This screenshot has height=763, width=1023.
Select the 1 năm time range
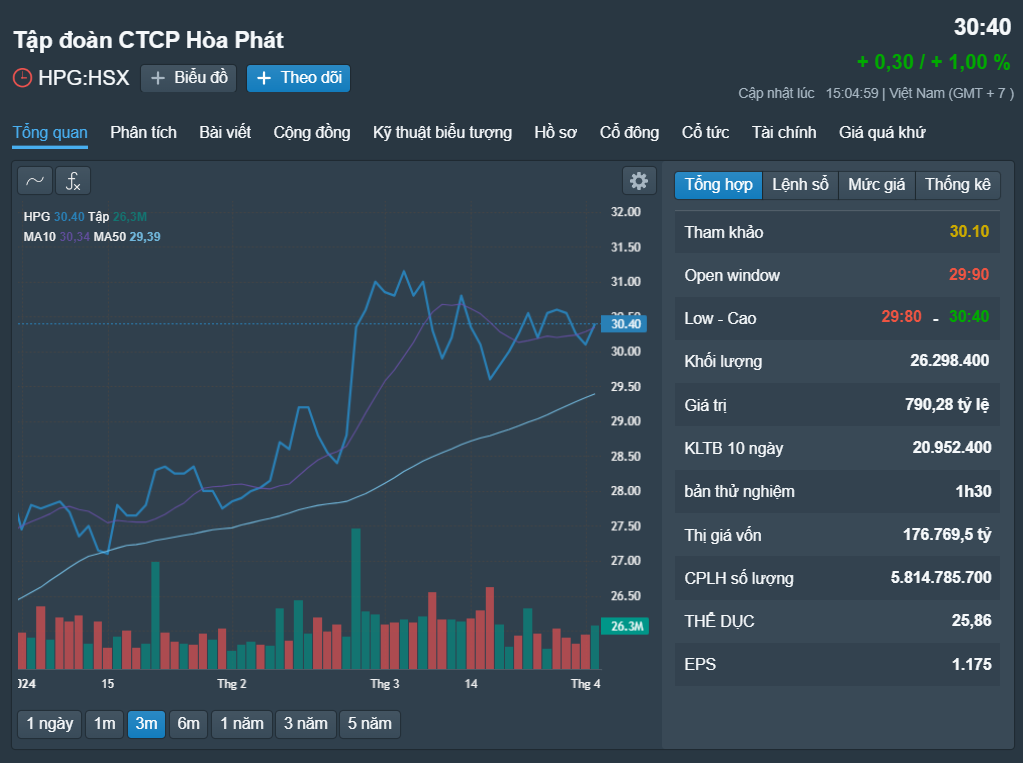coord(241,724)
